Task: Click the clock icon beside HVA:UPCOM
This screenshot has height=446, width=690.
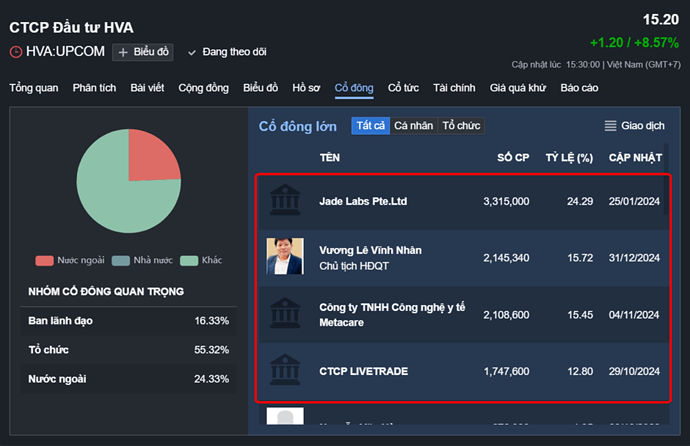Action: pyautogui.click(x=15, y=52)
